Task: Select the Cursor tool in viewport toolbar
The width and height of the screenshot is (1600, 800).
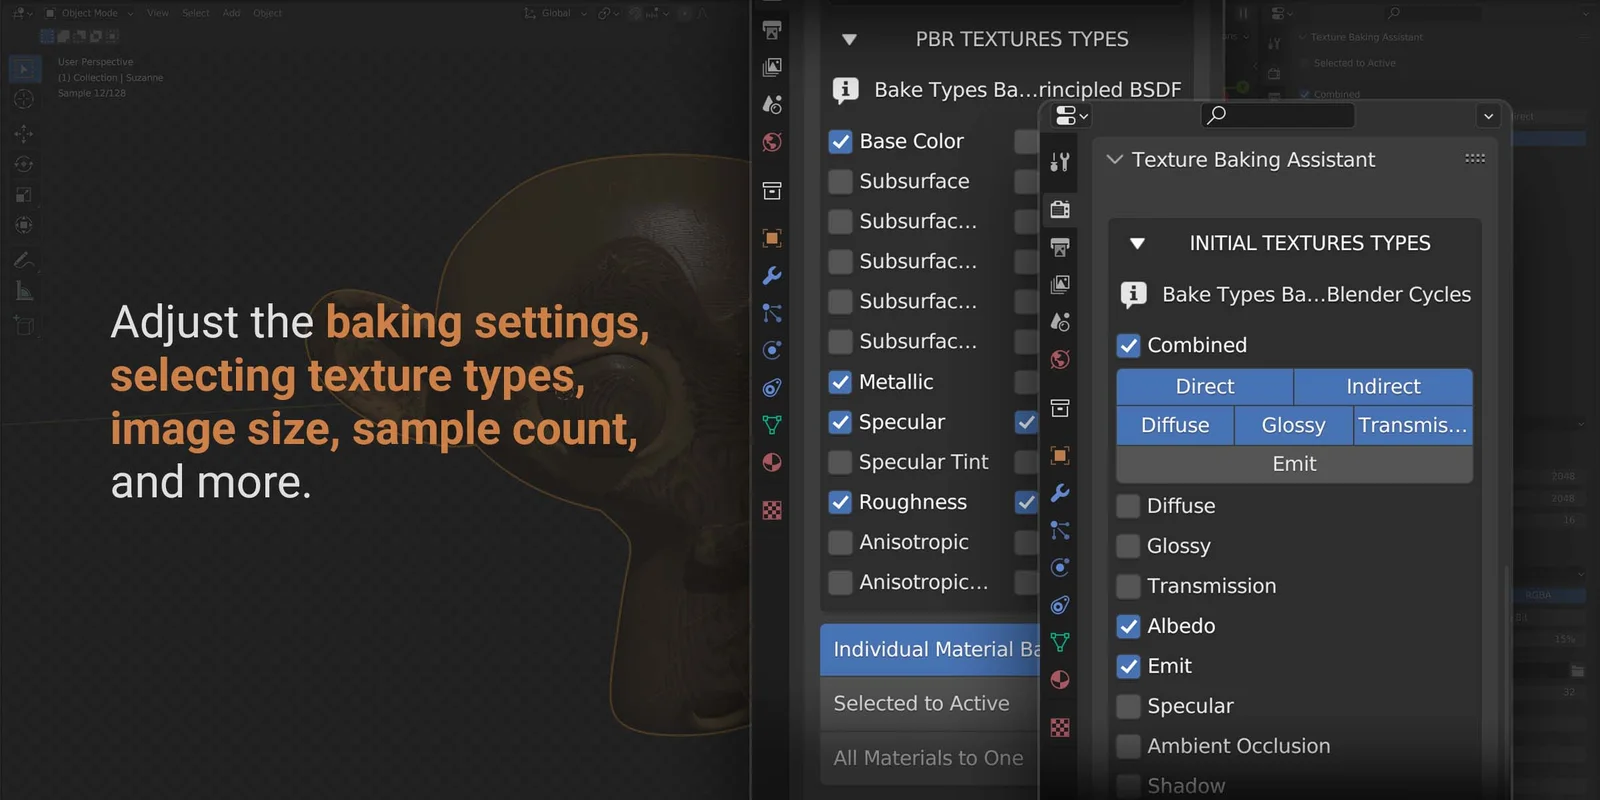Action: 24,99
